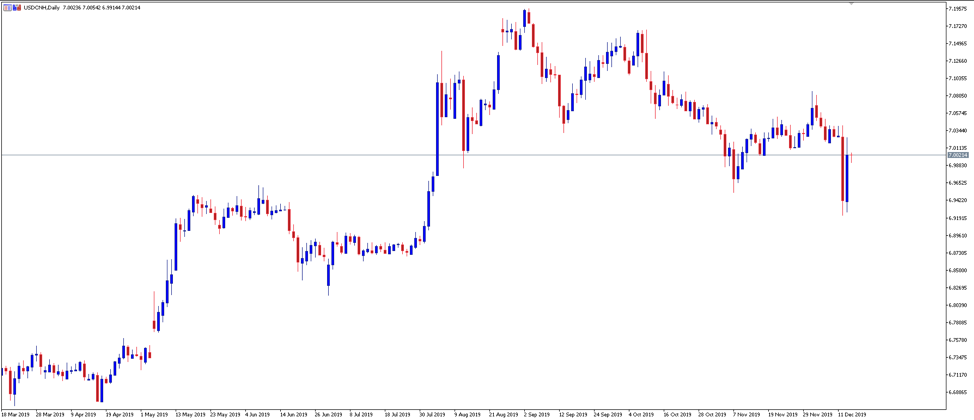Click the 13 May 2019 date label

tap(190, 414)
